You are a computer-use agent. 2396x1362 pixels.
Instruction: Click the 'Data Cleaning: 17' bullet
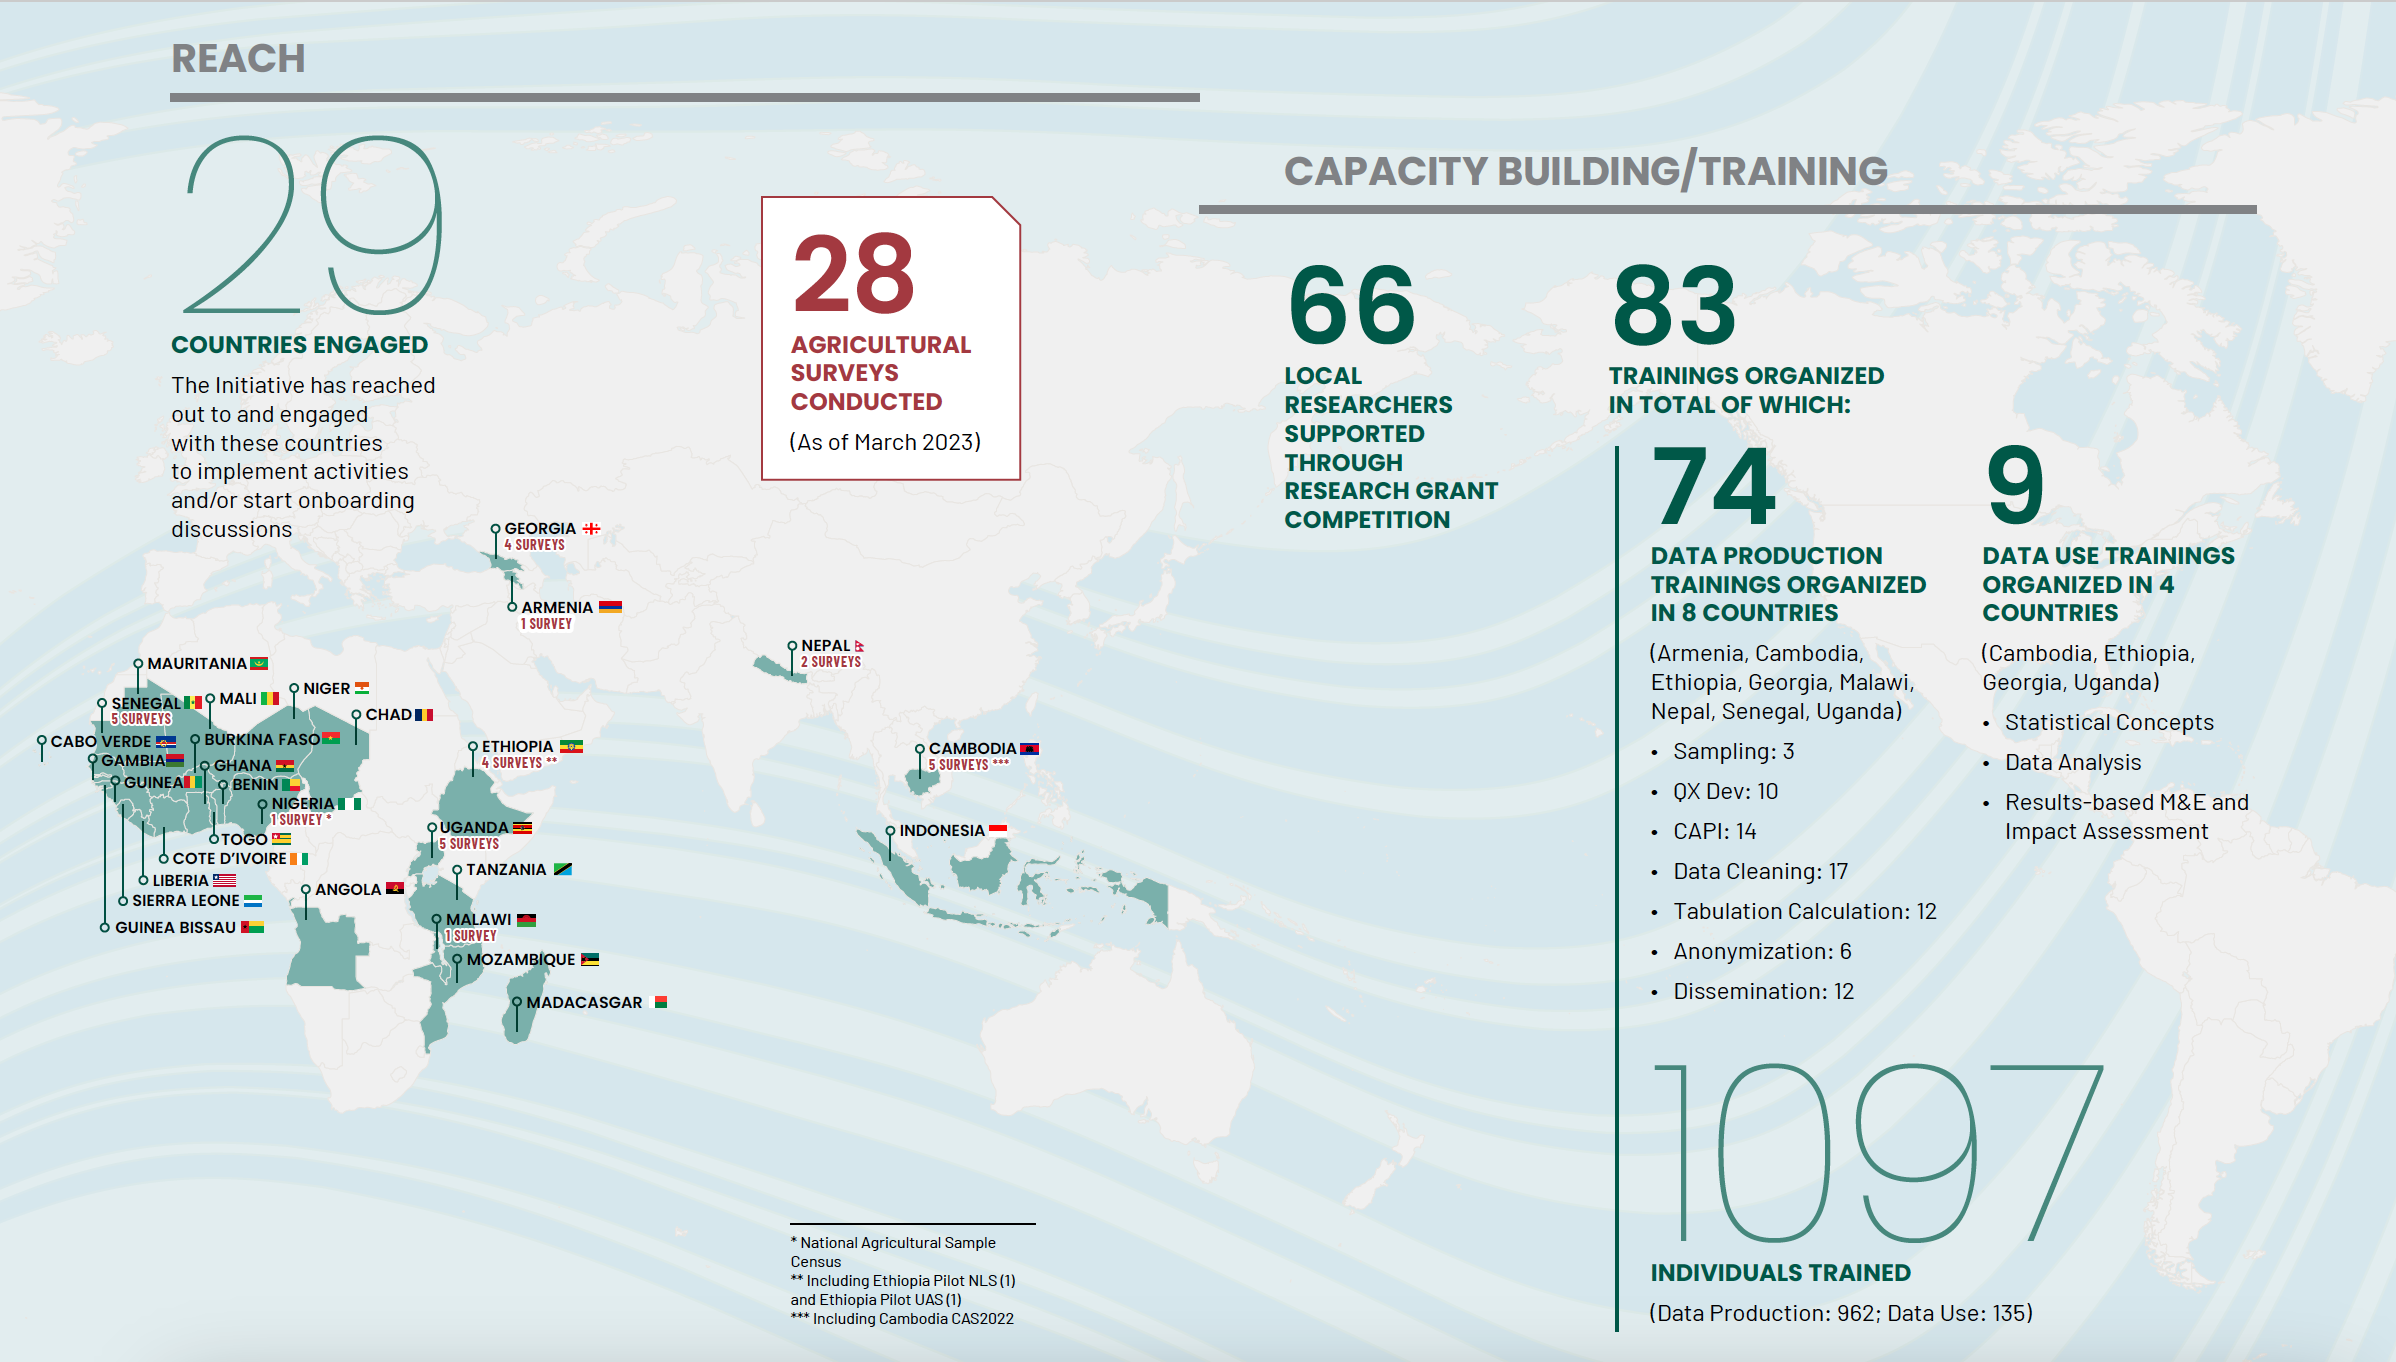point(1760,871)
